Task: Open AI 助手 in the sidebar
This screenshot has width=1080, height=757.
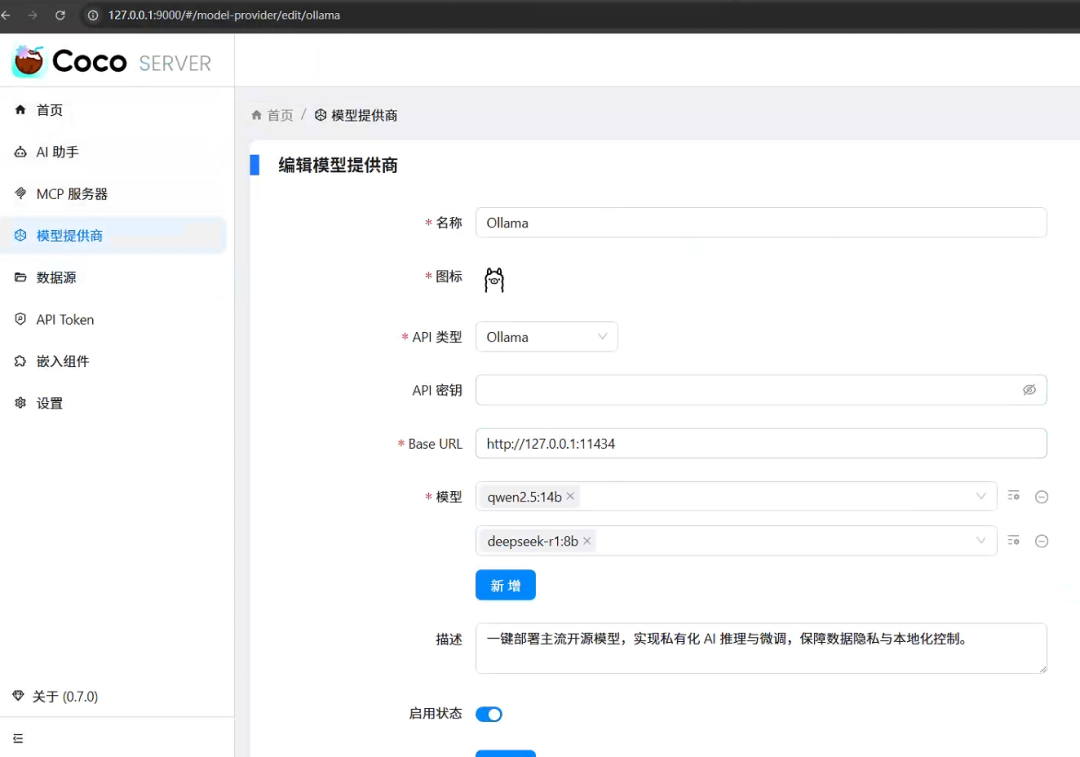Action: click(114, 152)
